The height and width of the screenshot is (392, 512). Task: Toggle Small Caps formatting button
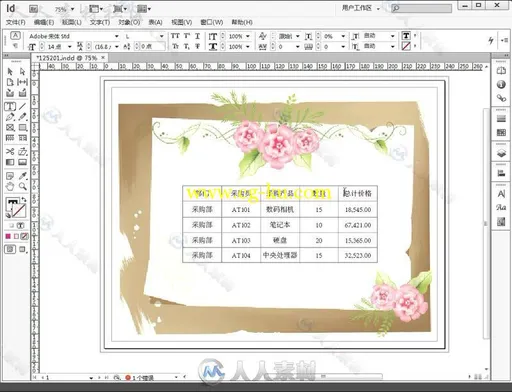pyautogui.click(x=175, y=46)
